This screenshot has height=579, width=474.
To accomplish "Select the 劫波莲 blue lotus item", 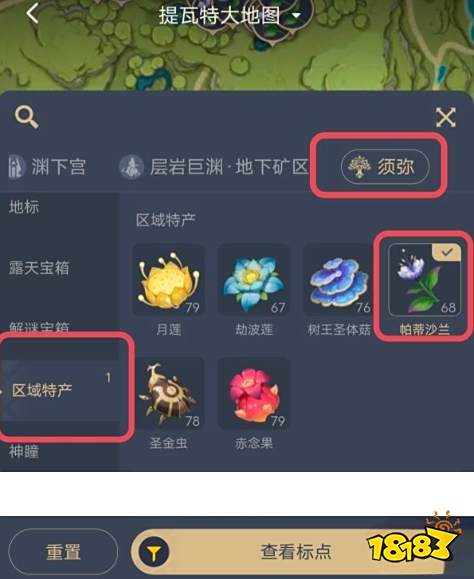I will [254, 289].
